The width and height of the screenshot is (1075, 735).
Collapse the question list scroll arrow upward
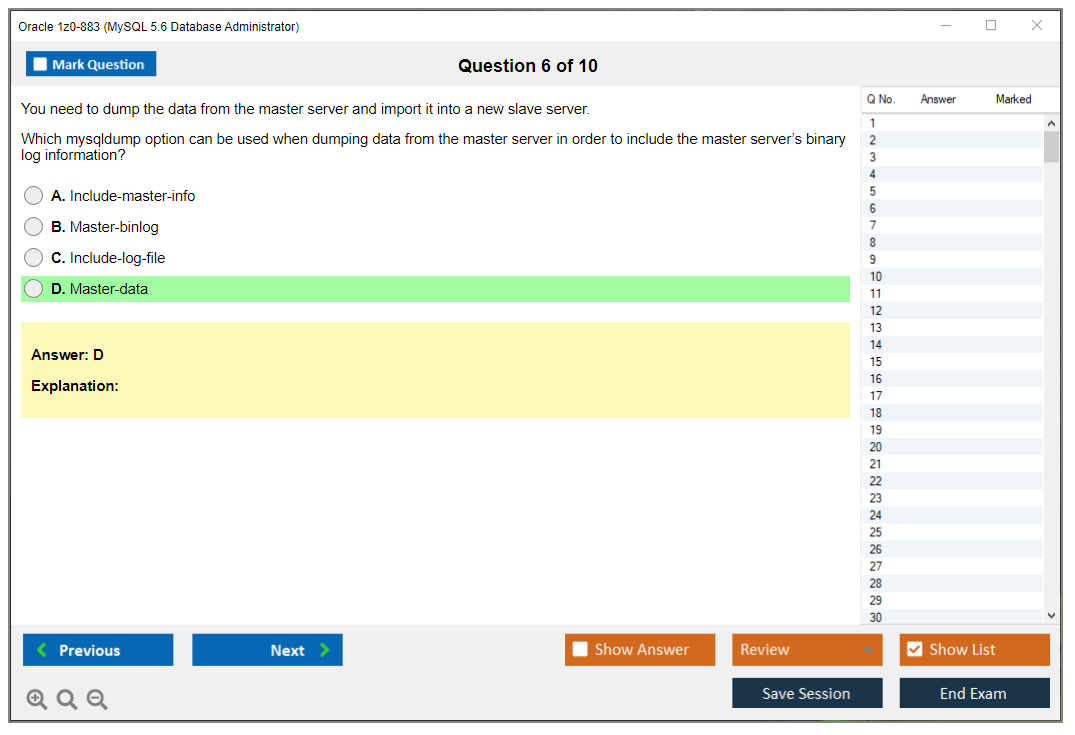[1052, 122]
